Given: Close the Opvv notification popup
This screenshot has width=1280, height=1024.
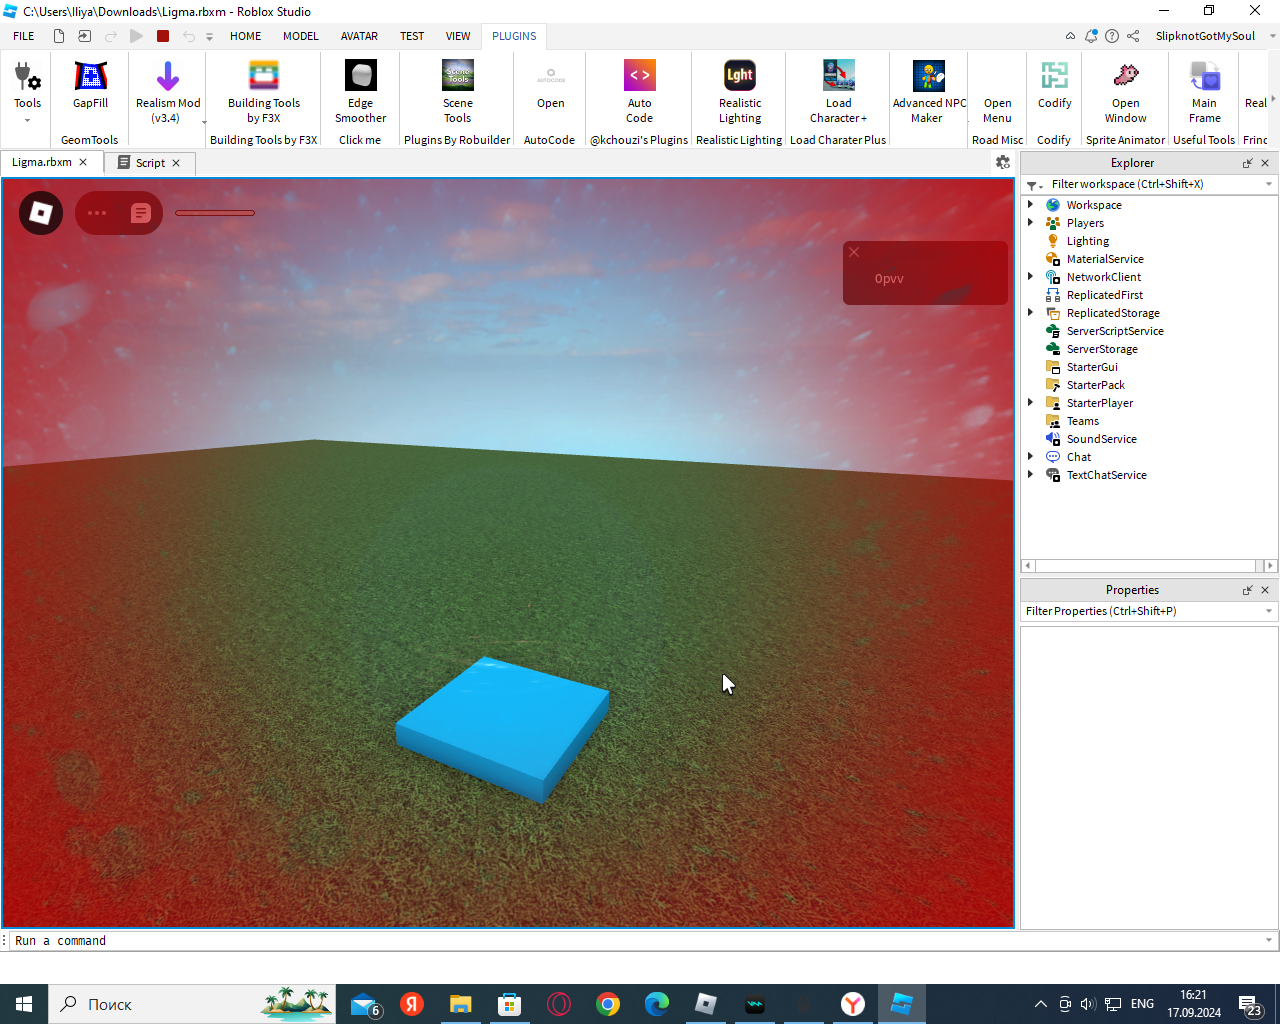Looking at the screenshot, I should (854, 252).
